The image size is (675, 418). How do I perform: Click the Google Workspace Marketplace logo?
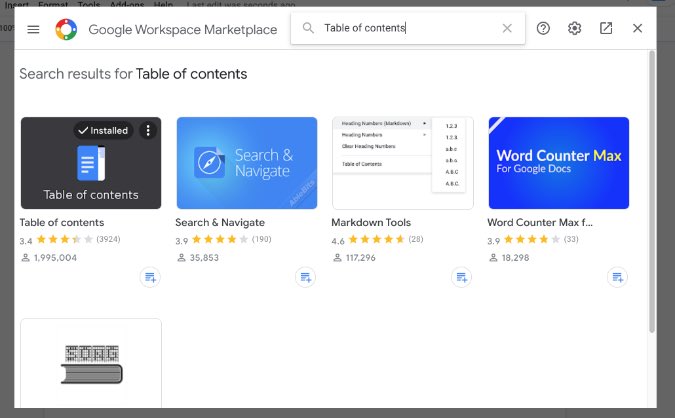[66, 29]
